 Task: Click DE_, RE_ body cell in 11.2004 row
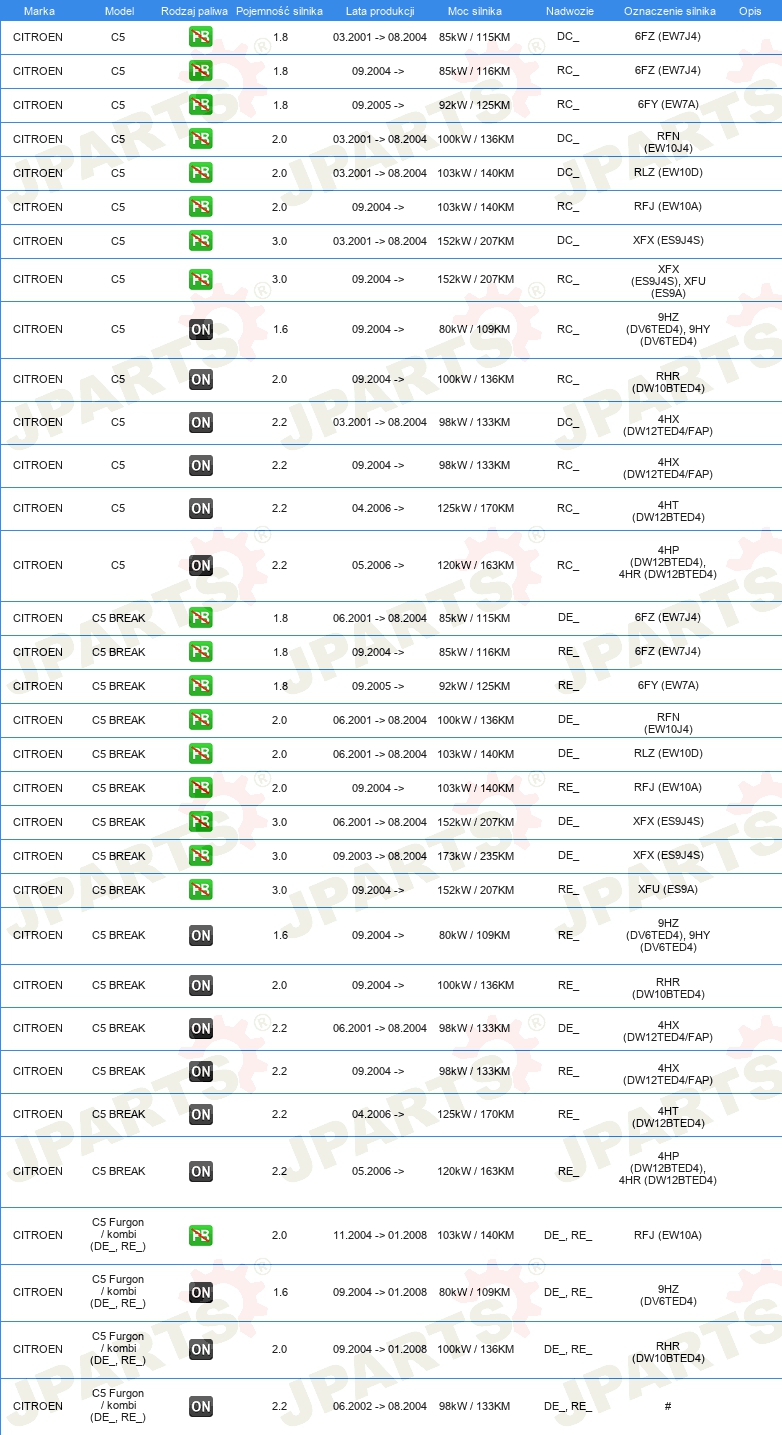pyautogui.click(x=568, y=1236)
